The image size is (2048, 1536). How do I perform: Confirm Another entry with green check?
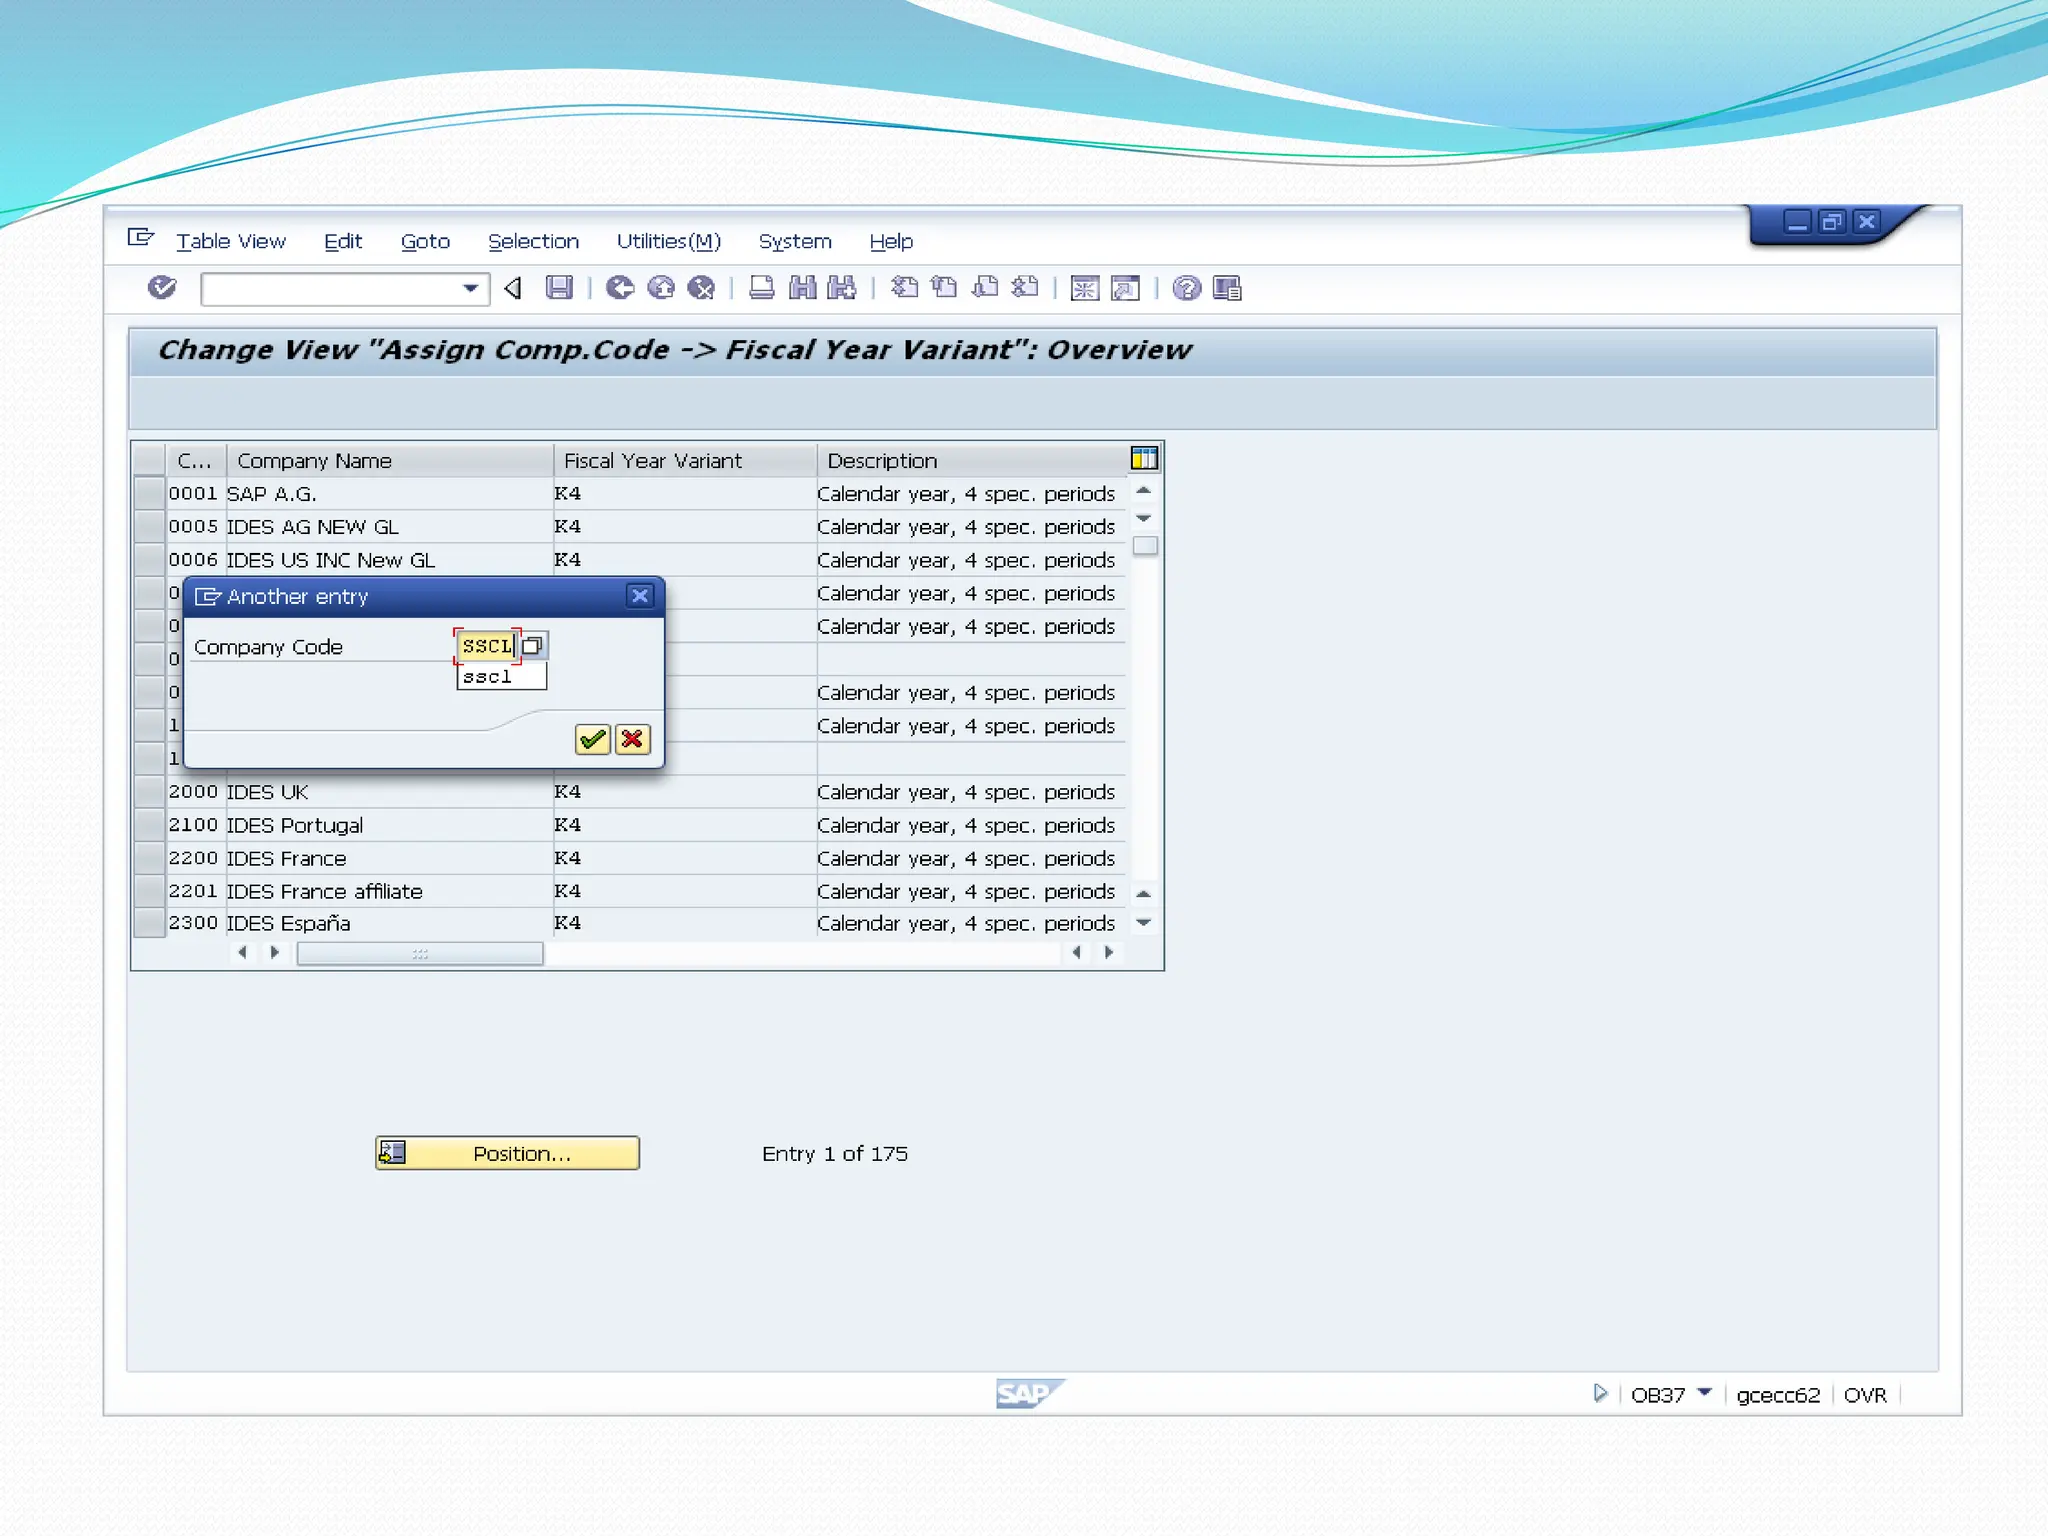click(x=592, y=739)
